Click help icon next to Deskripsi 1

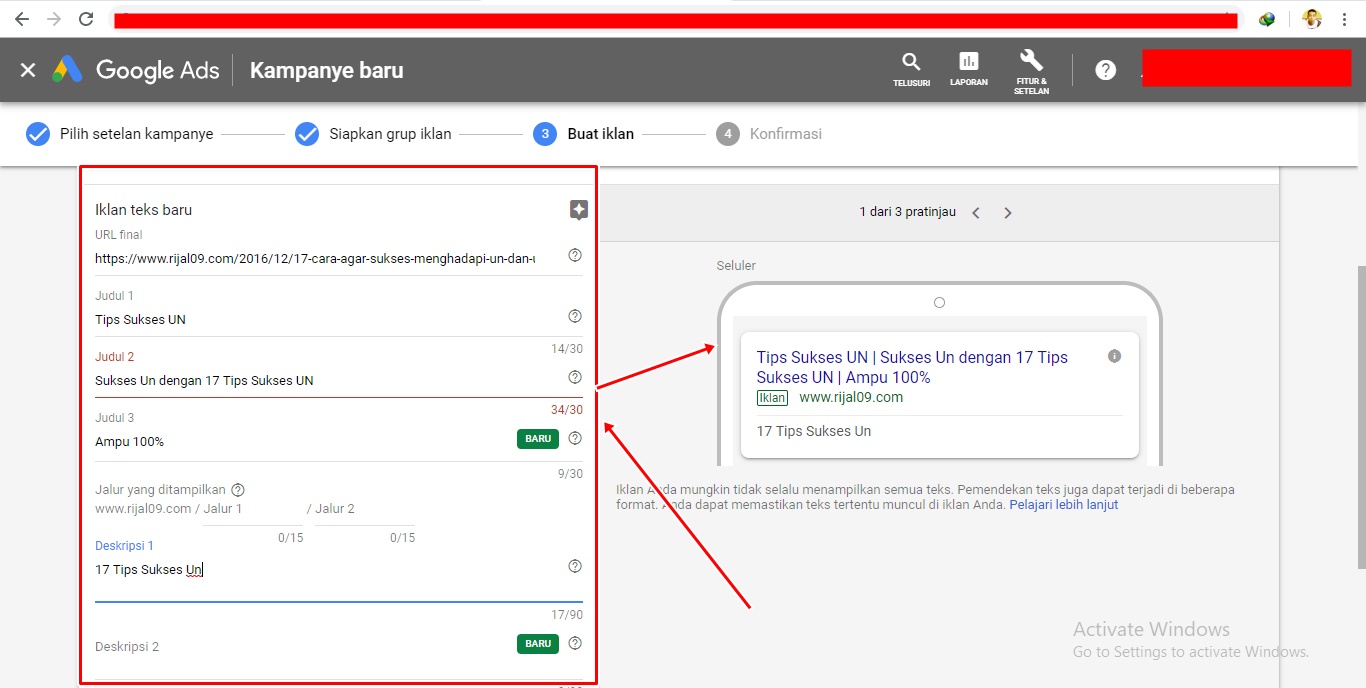point(574,565)
